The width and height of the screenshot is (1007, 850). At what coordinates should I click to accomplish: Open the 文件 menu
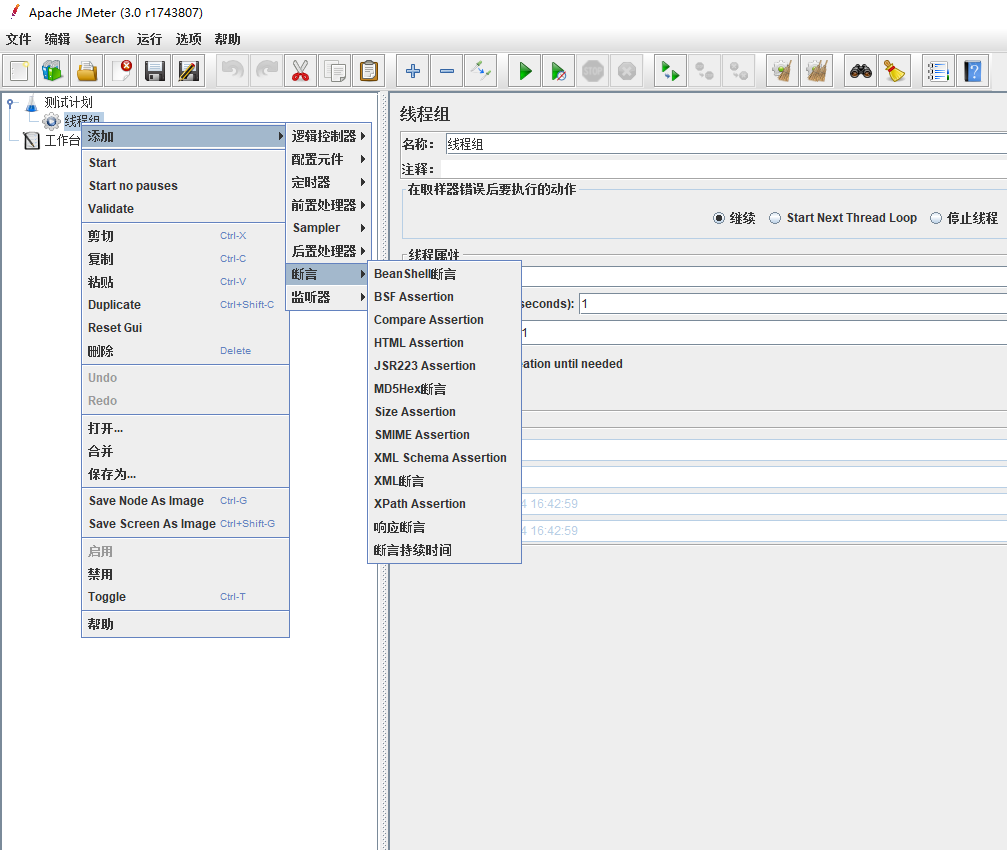(19, 39)
